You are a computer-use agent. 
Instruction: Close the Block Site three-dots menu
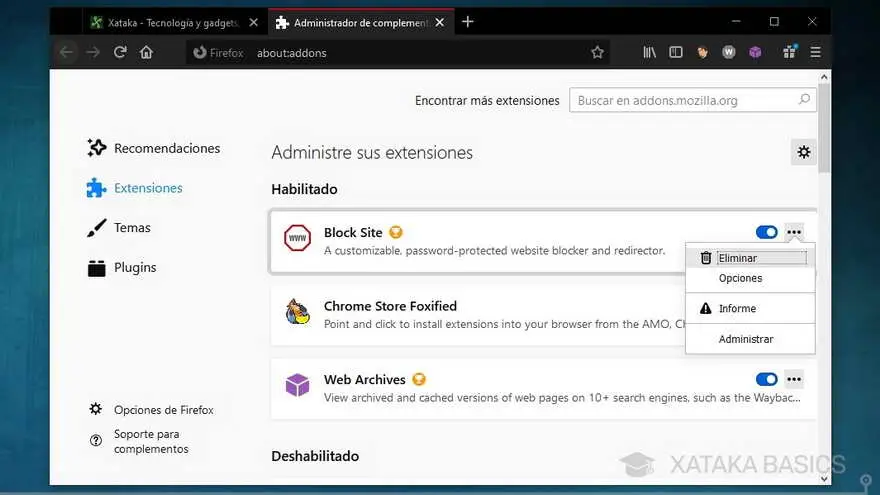pyautogui.click(x=794, y=232)
